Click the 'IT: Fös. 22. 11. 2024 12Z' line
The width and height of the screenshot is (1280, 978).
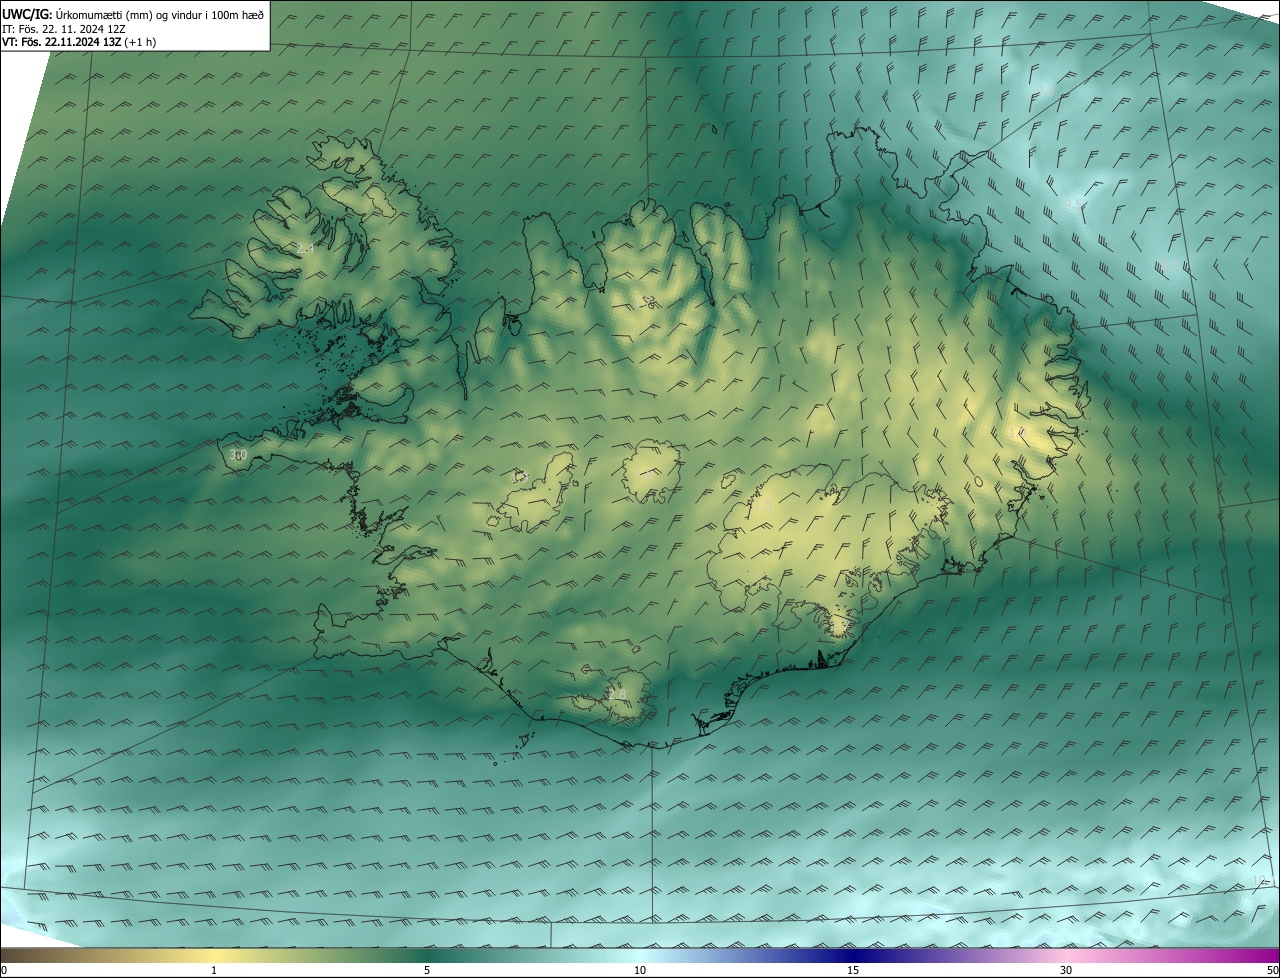tap(64, 28)
